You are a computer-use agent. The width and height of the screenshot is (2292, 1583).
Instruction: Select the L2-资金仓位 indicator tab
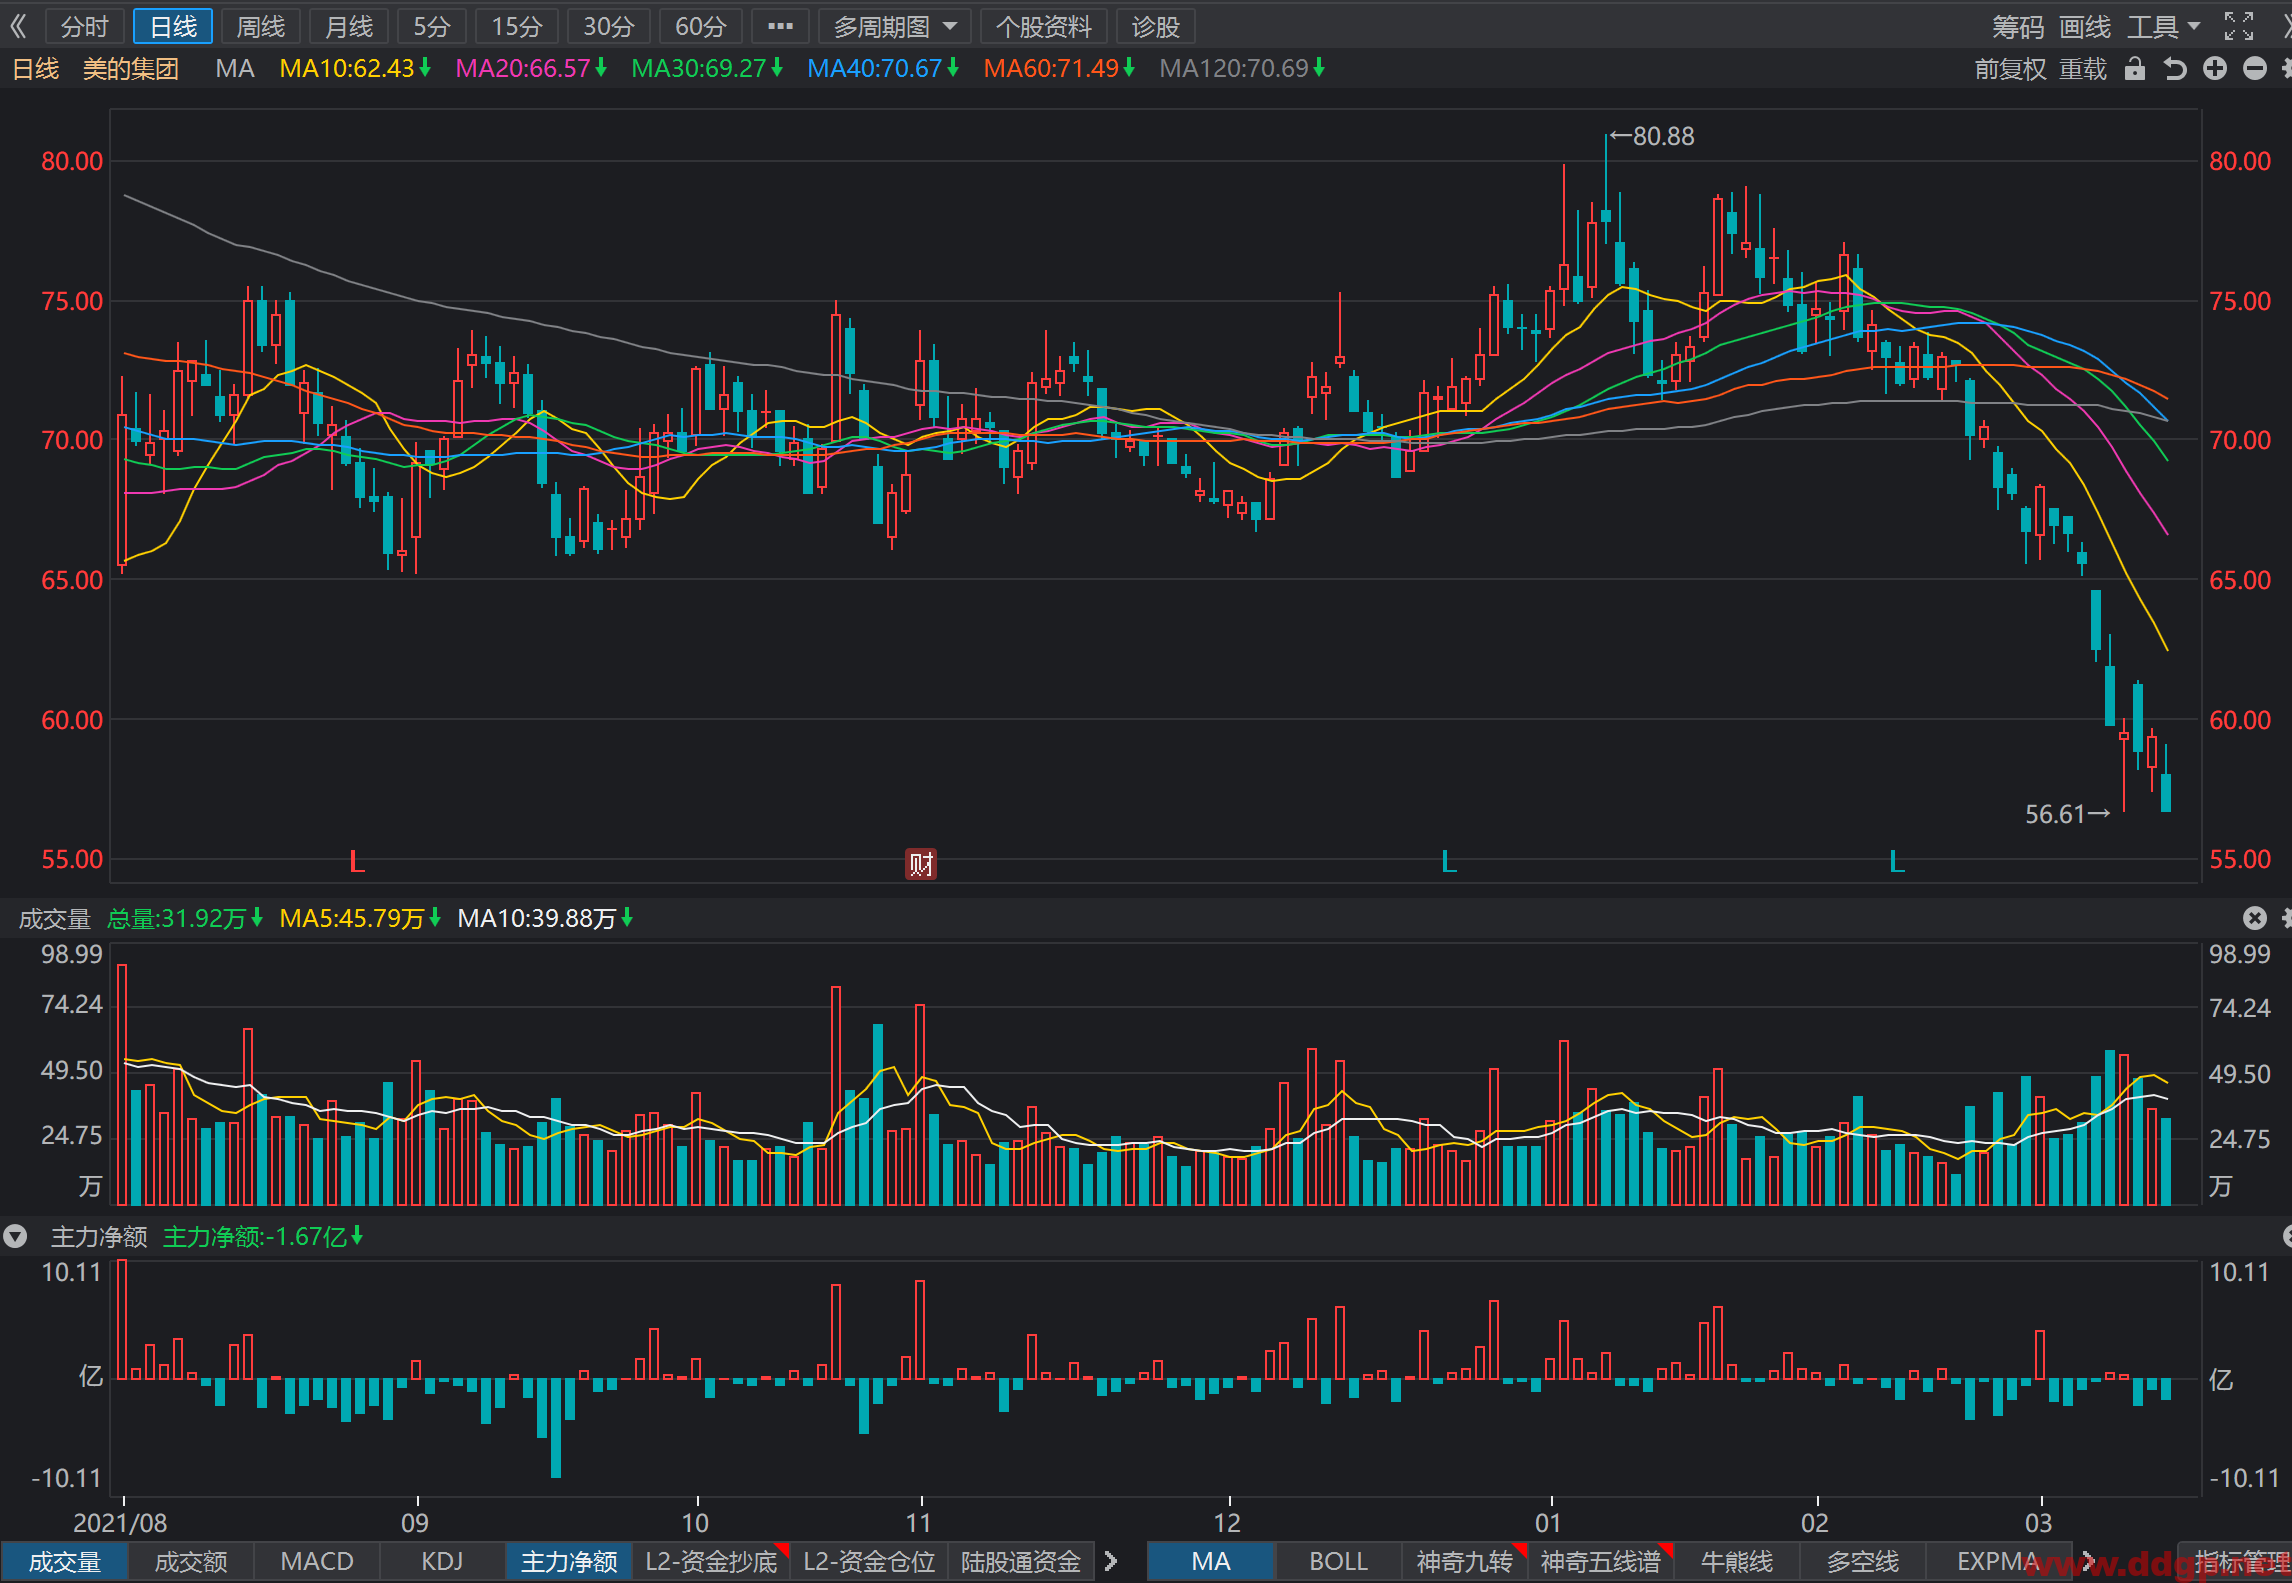(869, 1562)
